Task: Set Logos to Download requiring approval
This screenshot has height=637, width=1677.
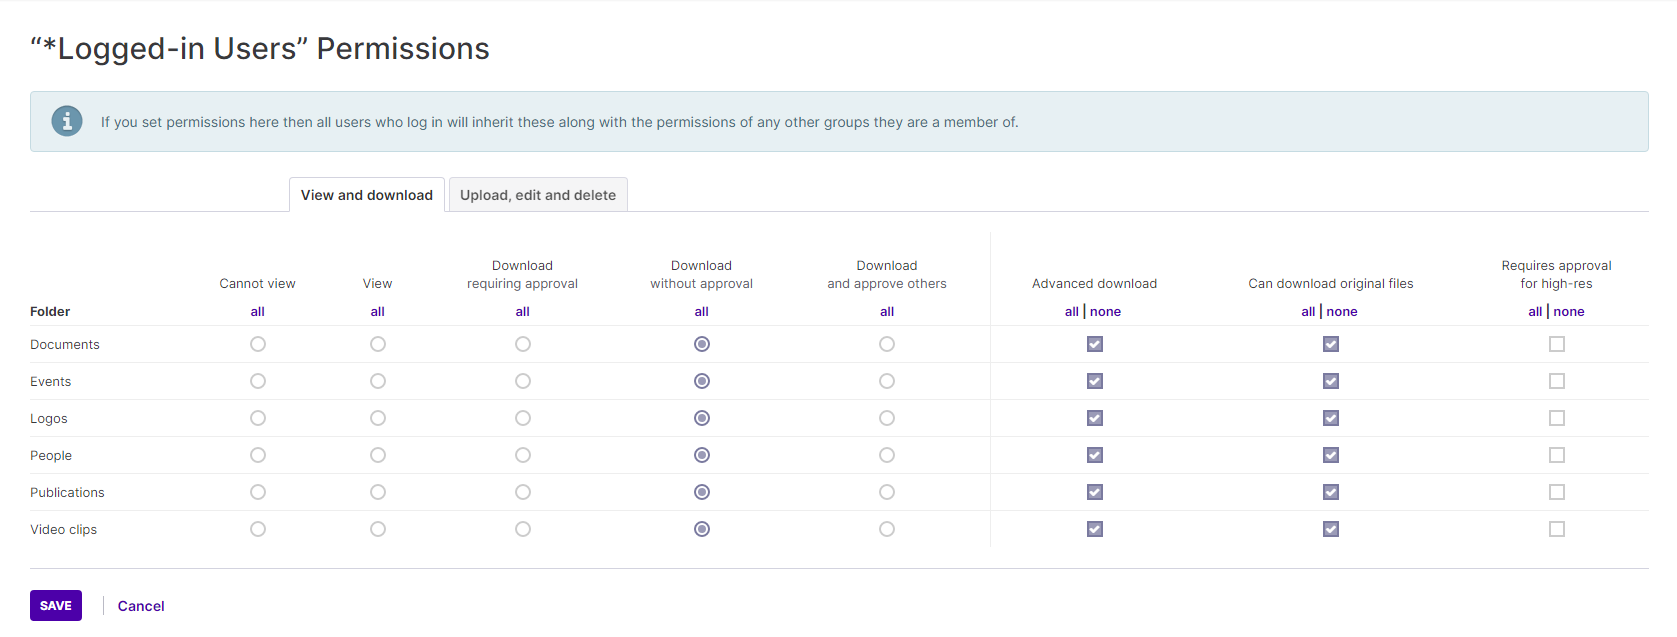Action: [523, 418]
